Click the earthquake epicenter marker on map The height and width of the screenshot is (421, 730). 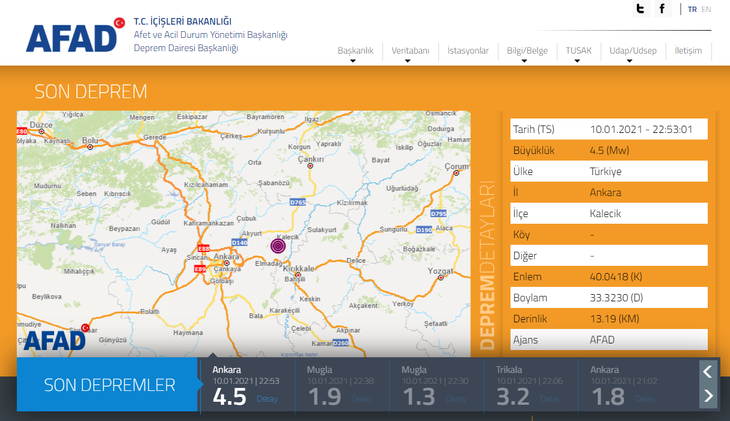click(278, 245)
